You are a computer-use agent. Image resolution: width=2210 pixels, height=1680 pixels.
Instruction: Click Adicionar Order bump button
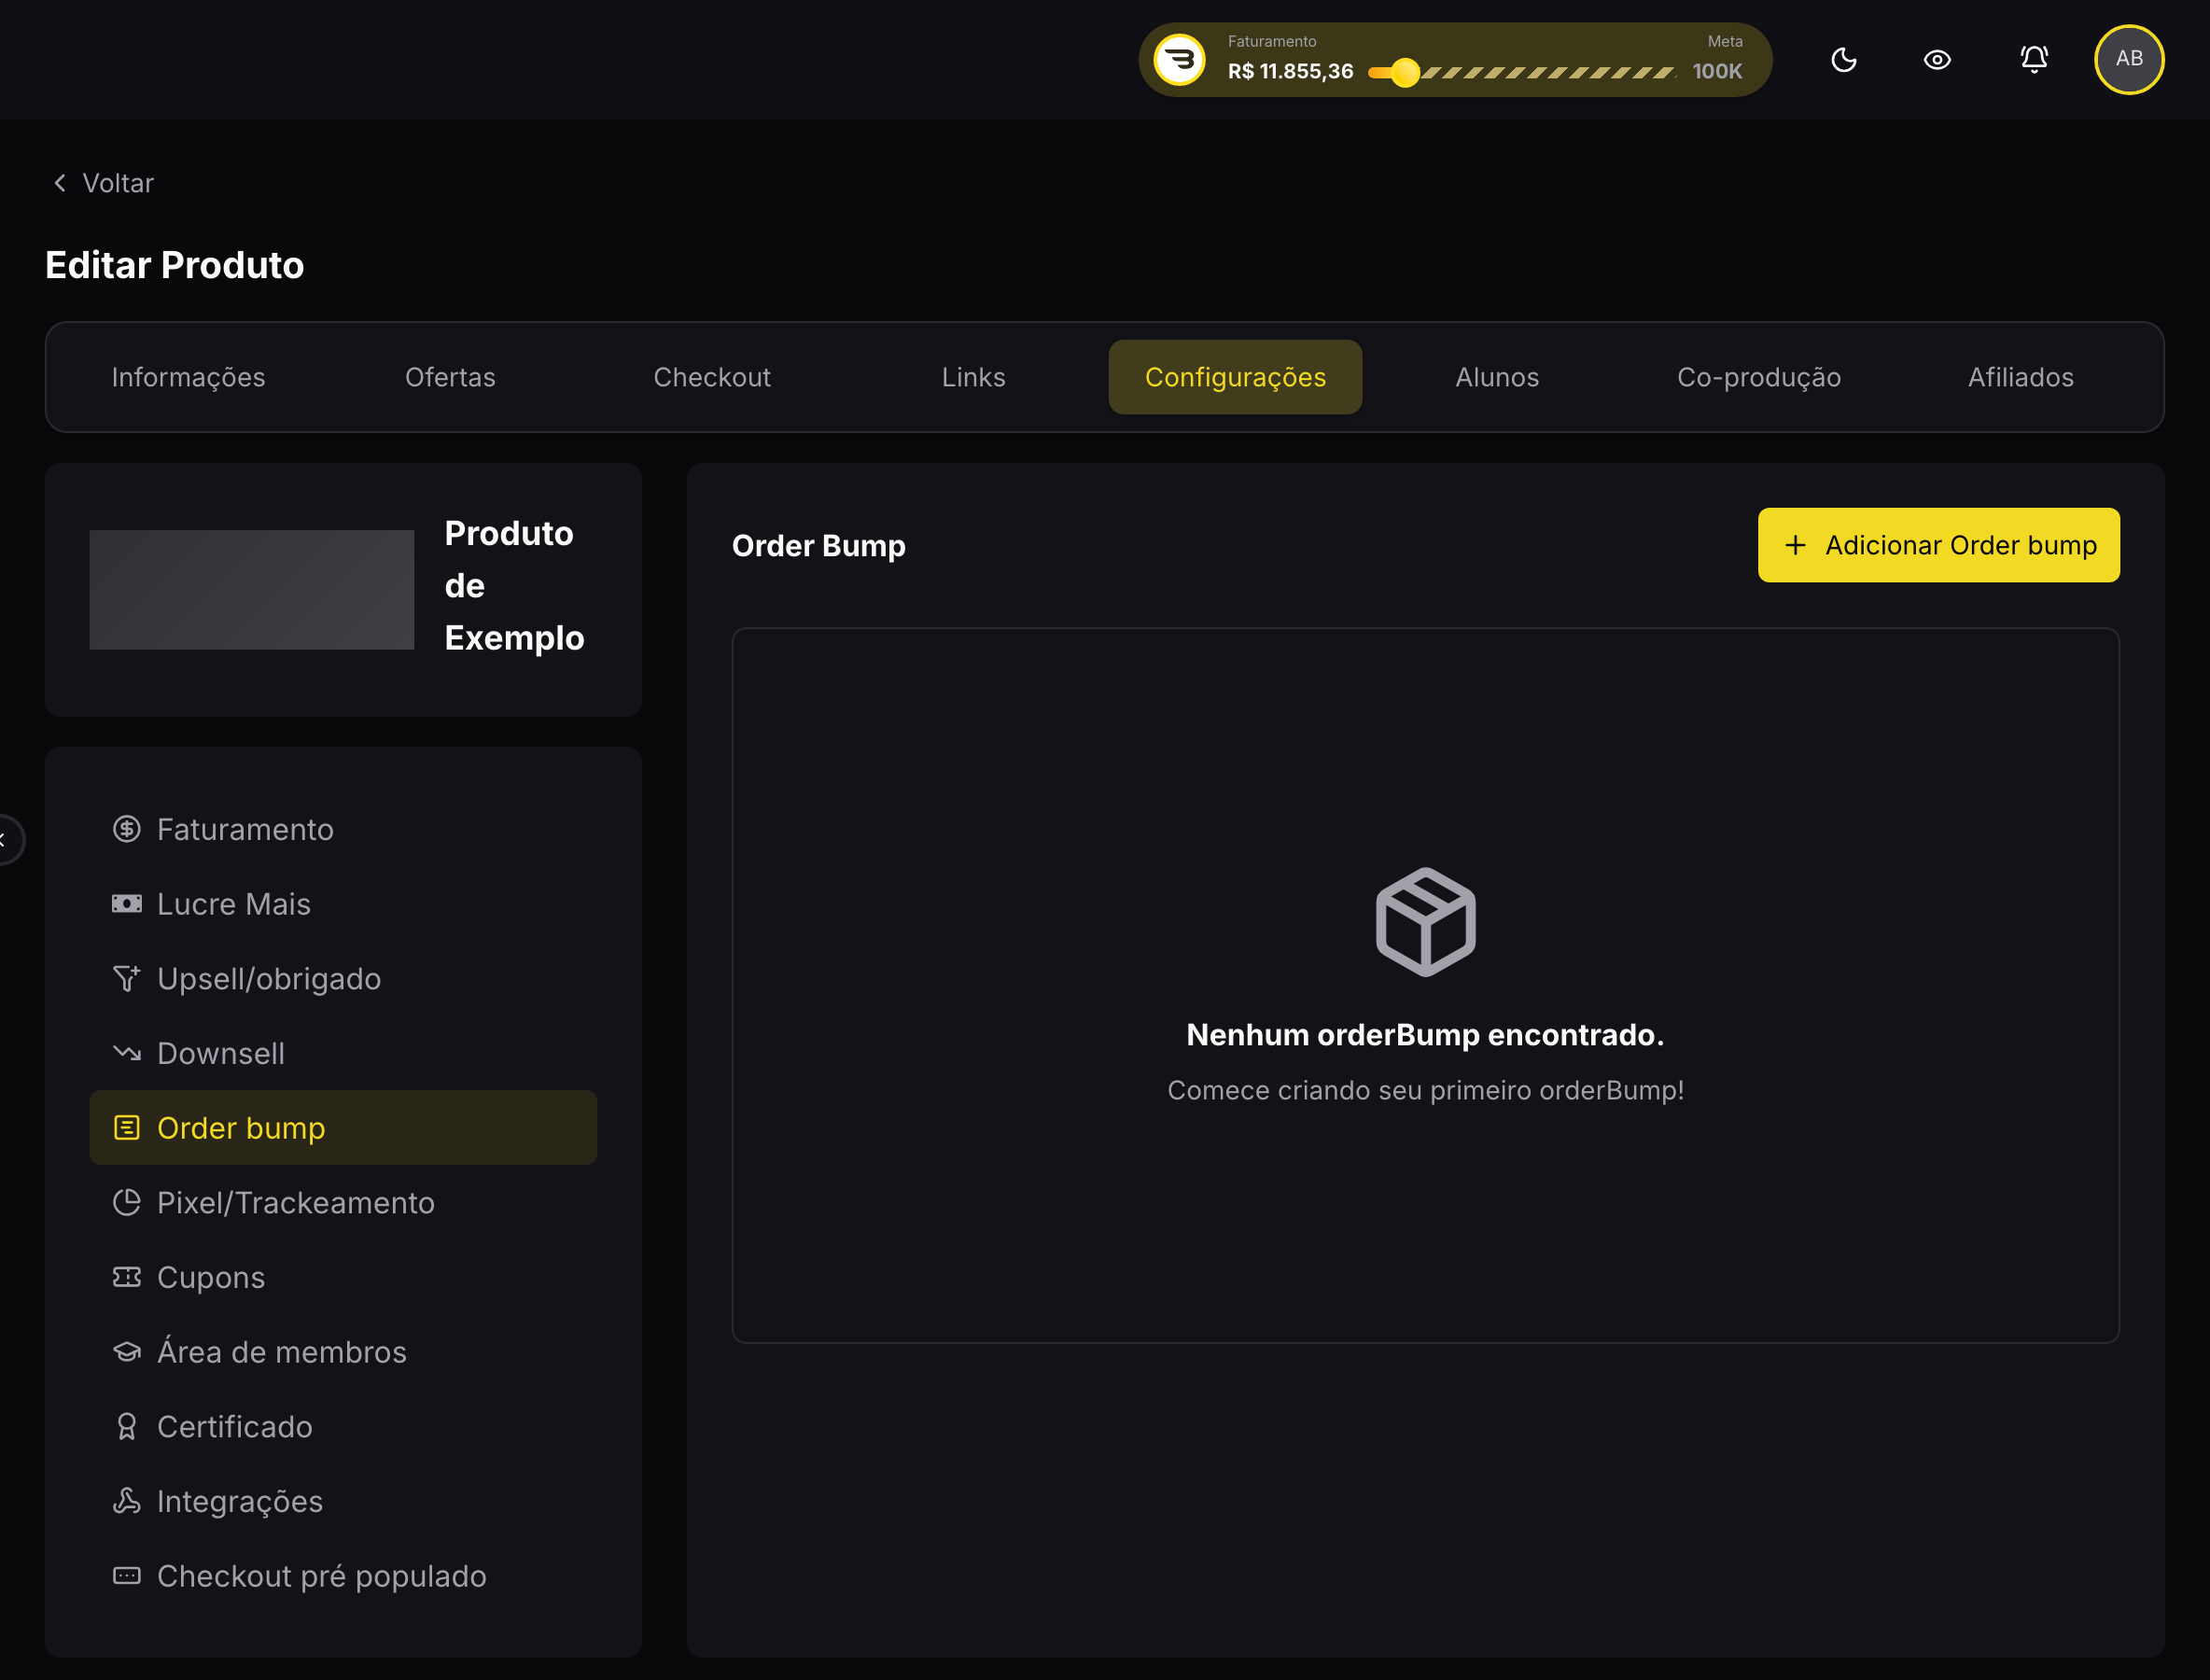1938,545
